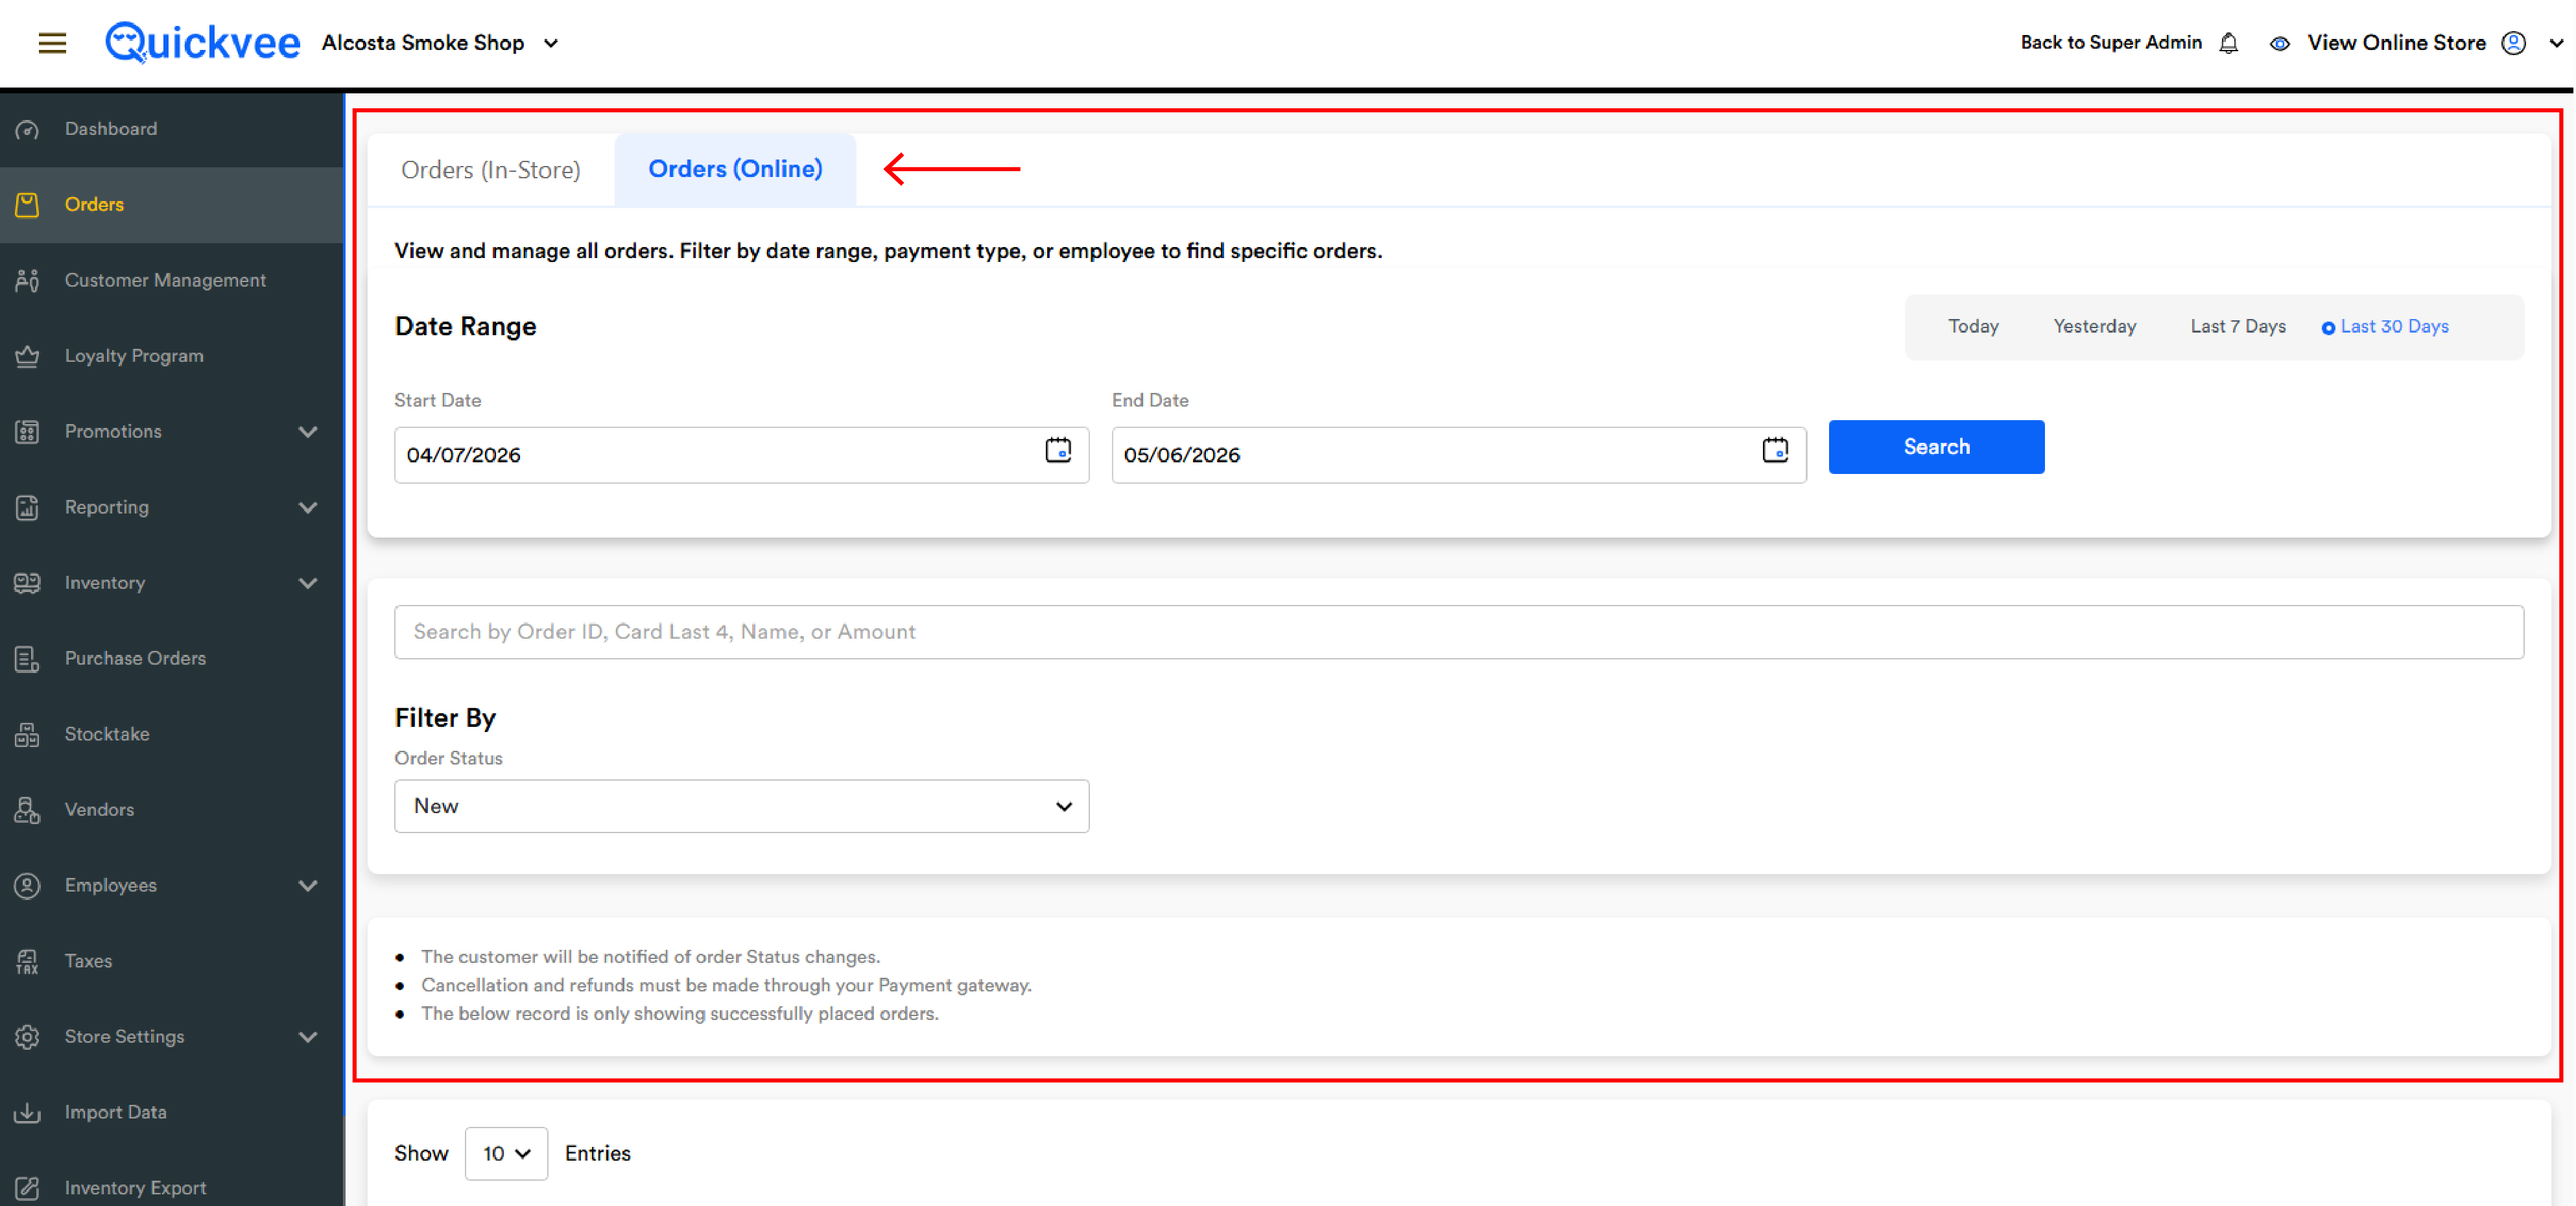The width and height of the screenshot is (2576, 1206).
Task: Expand the Promotions submenu chevron
Action: [308, 432]
